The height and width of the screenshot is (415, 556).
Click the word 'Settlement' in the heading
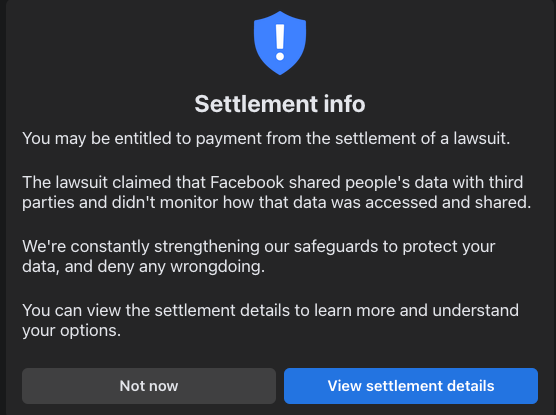tap(256, 104)
